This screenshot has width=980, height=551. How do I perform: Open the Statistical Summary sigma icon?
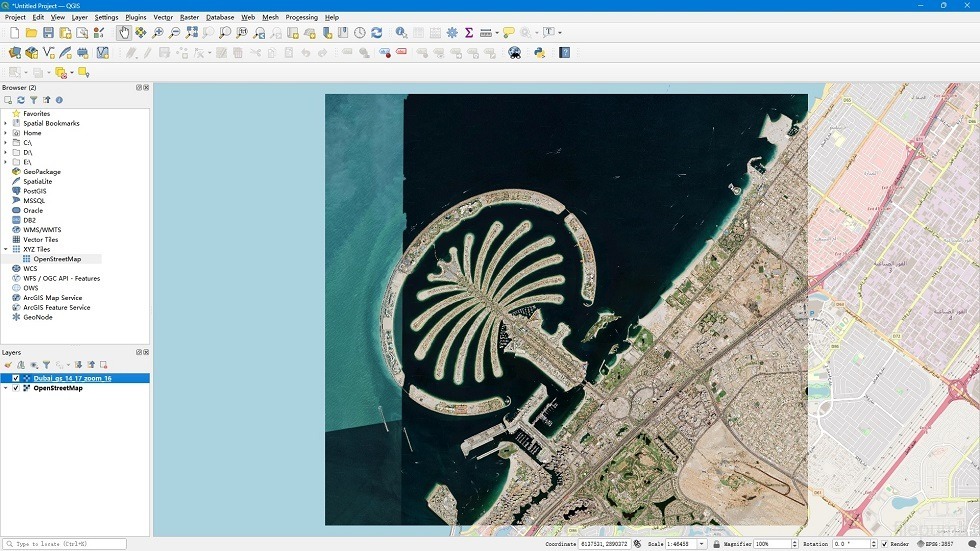(468, 33)
